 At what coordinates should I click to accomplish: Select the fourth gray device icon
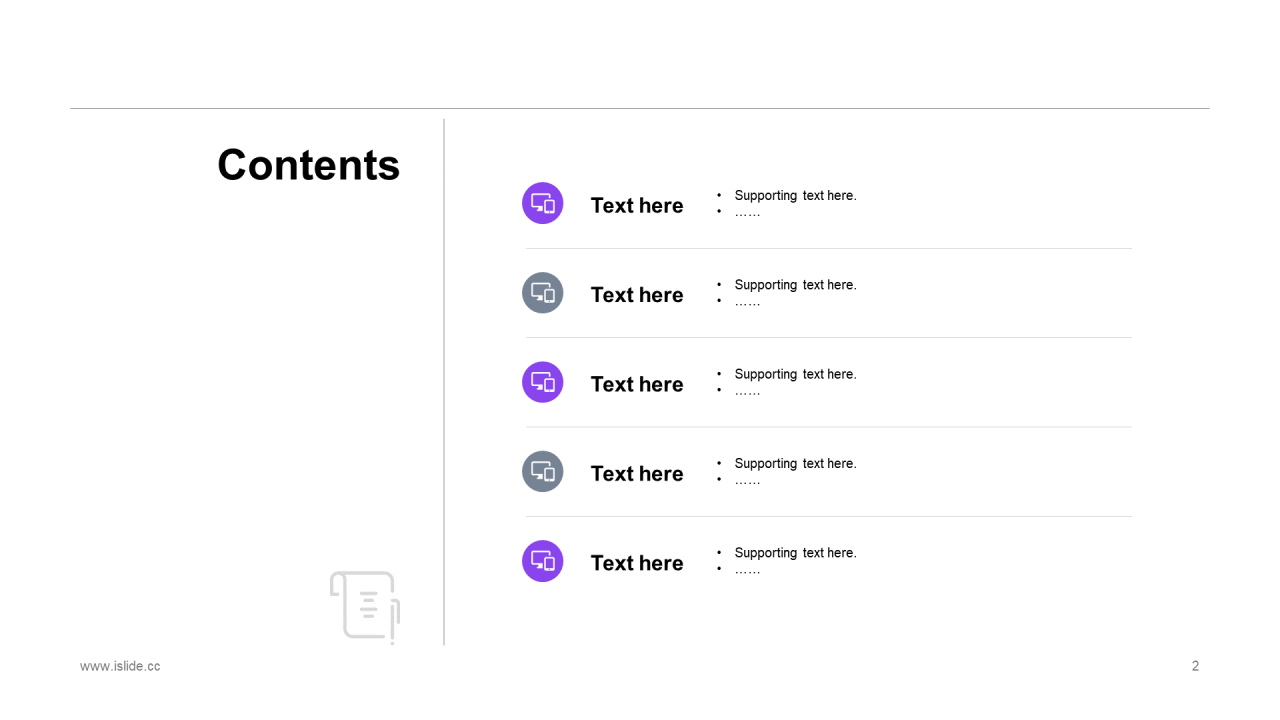click(x=543, y=471)
